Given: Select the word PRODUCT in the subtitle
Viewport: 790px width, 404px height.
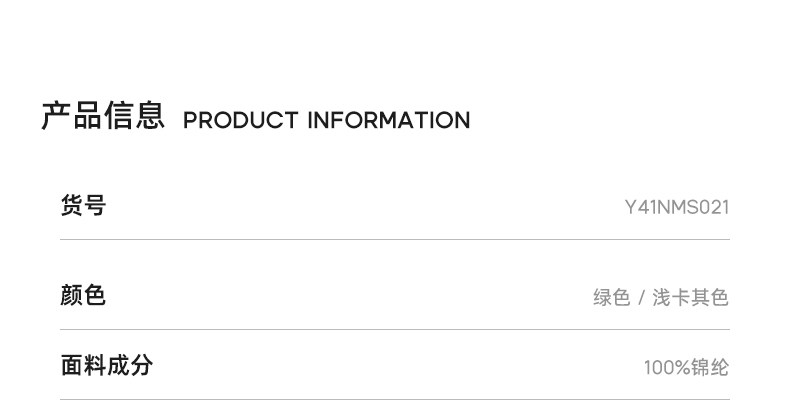Looking at the screenshot, I should coord(240,121).
